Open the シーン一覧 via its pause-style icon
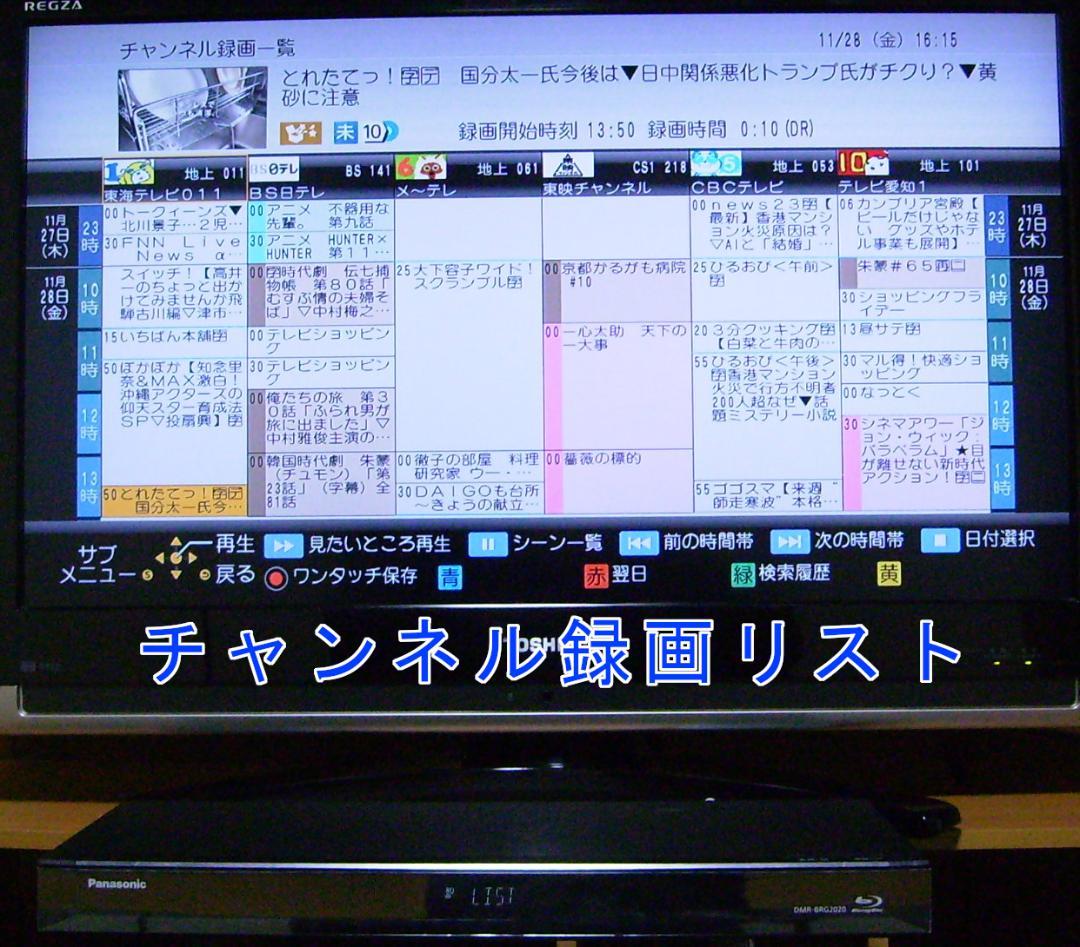 click(x=487, y=545)
